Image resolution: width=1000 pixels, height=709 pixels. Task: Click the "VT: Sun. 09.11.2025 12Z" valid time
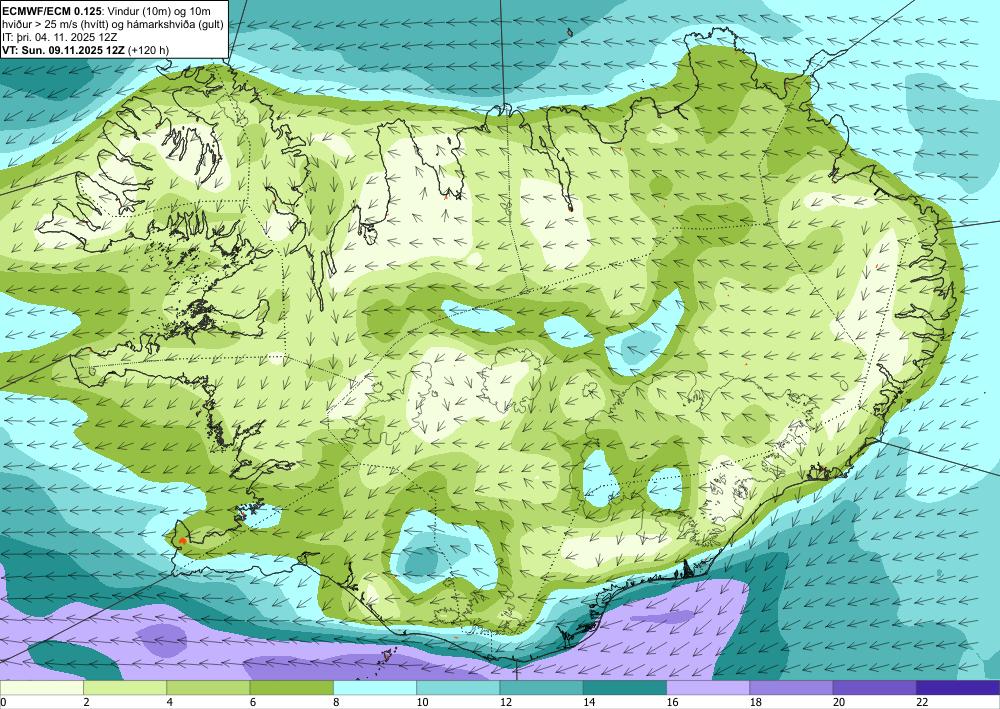click(64, 50)
